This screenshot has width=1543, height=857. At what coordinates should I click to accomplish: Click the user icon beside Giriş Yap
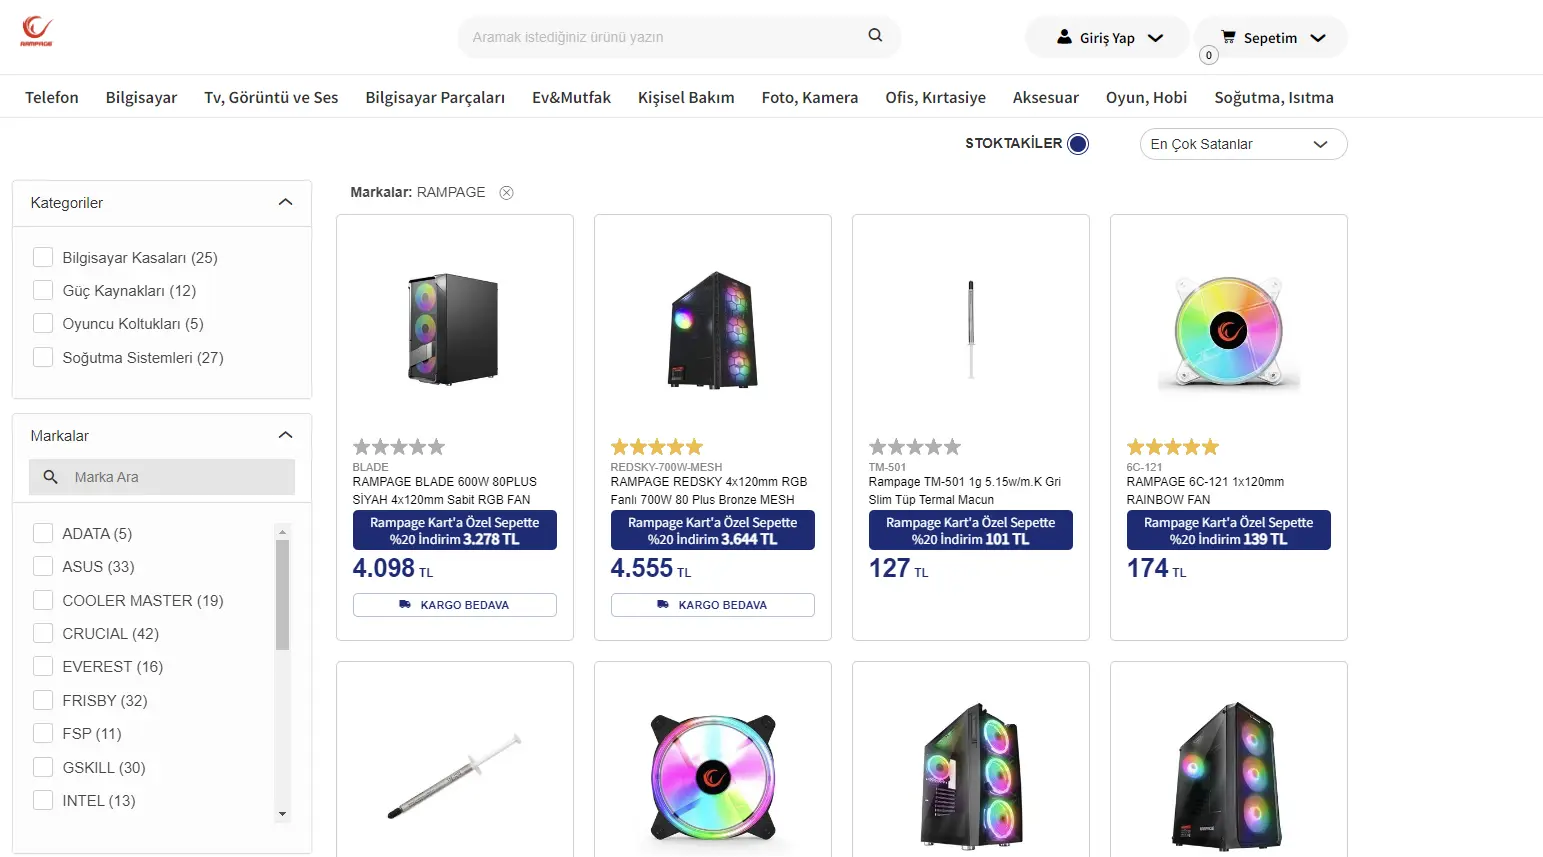1064,37
